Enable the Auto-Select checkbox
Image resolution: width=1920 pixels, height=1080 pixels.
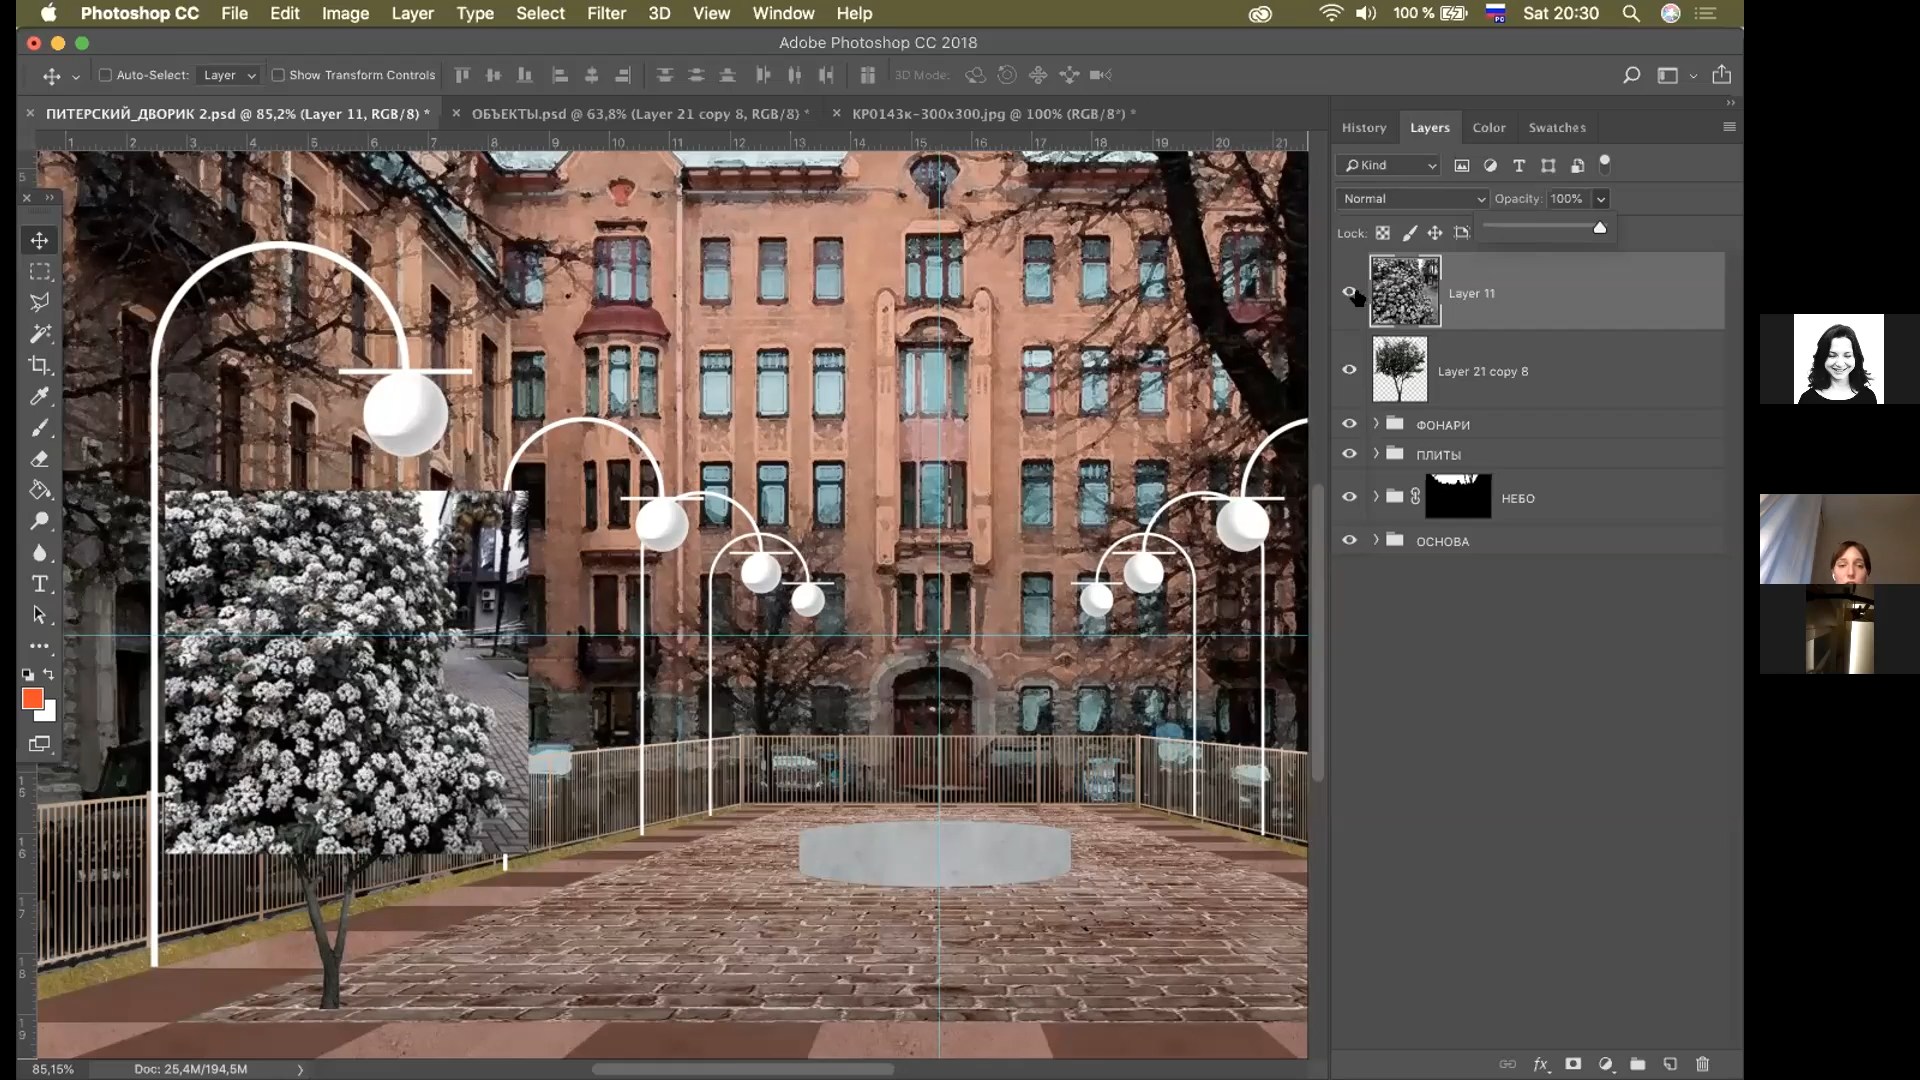[x=105, y=75]
